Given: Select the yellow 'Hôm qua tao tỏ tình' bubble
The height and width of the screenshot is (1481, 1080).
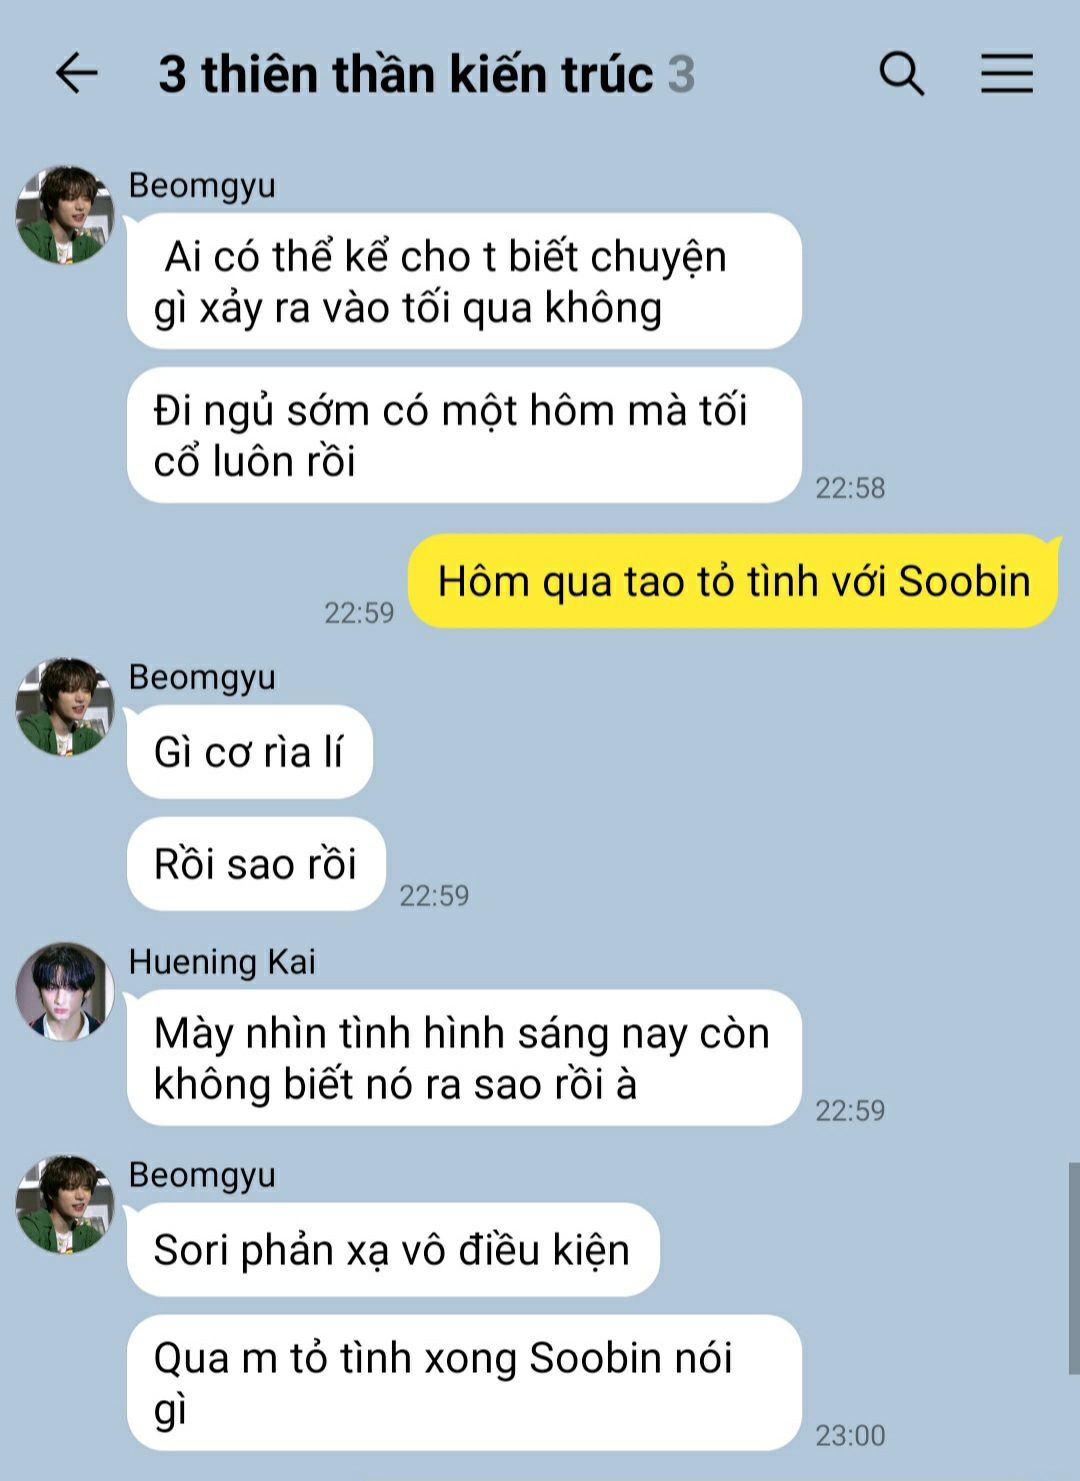Looking at the screenshot, I should point(734,581).
